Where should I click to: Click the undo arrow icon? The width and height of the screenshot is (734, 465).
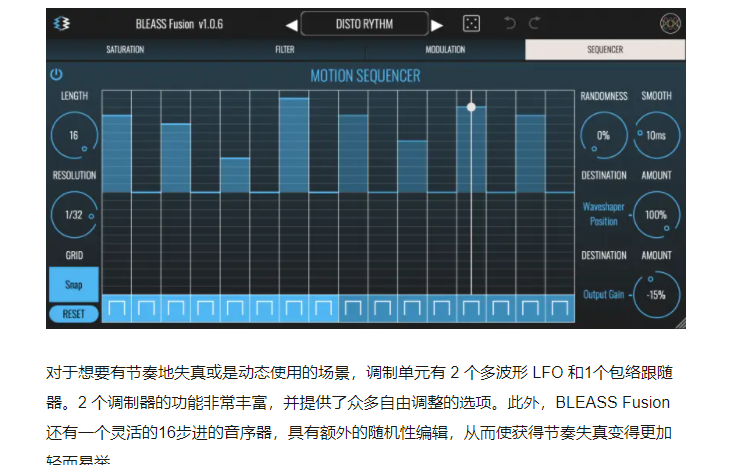pyautogui.click(x=510, y=24)
